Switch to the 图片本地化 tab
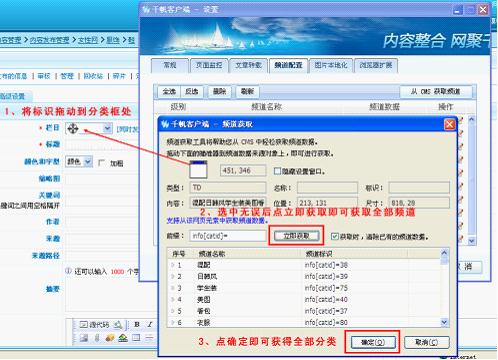The image size is (498, 360). 331,65
